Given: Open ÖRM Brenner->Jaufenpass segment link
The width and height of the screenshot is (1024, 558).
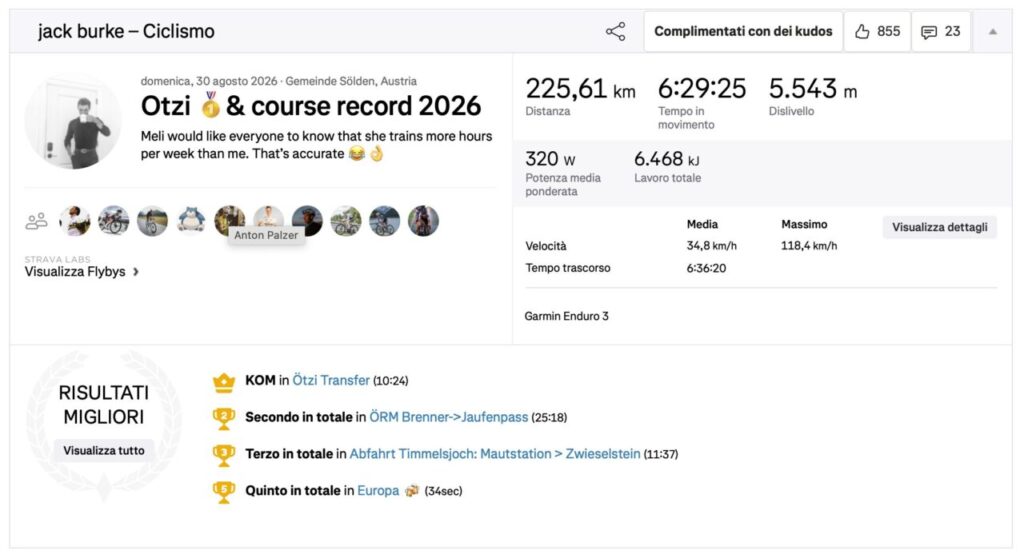Looking at the screenshot, I should coord(449,417).
